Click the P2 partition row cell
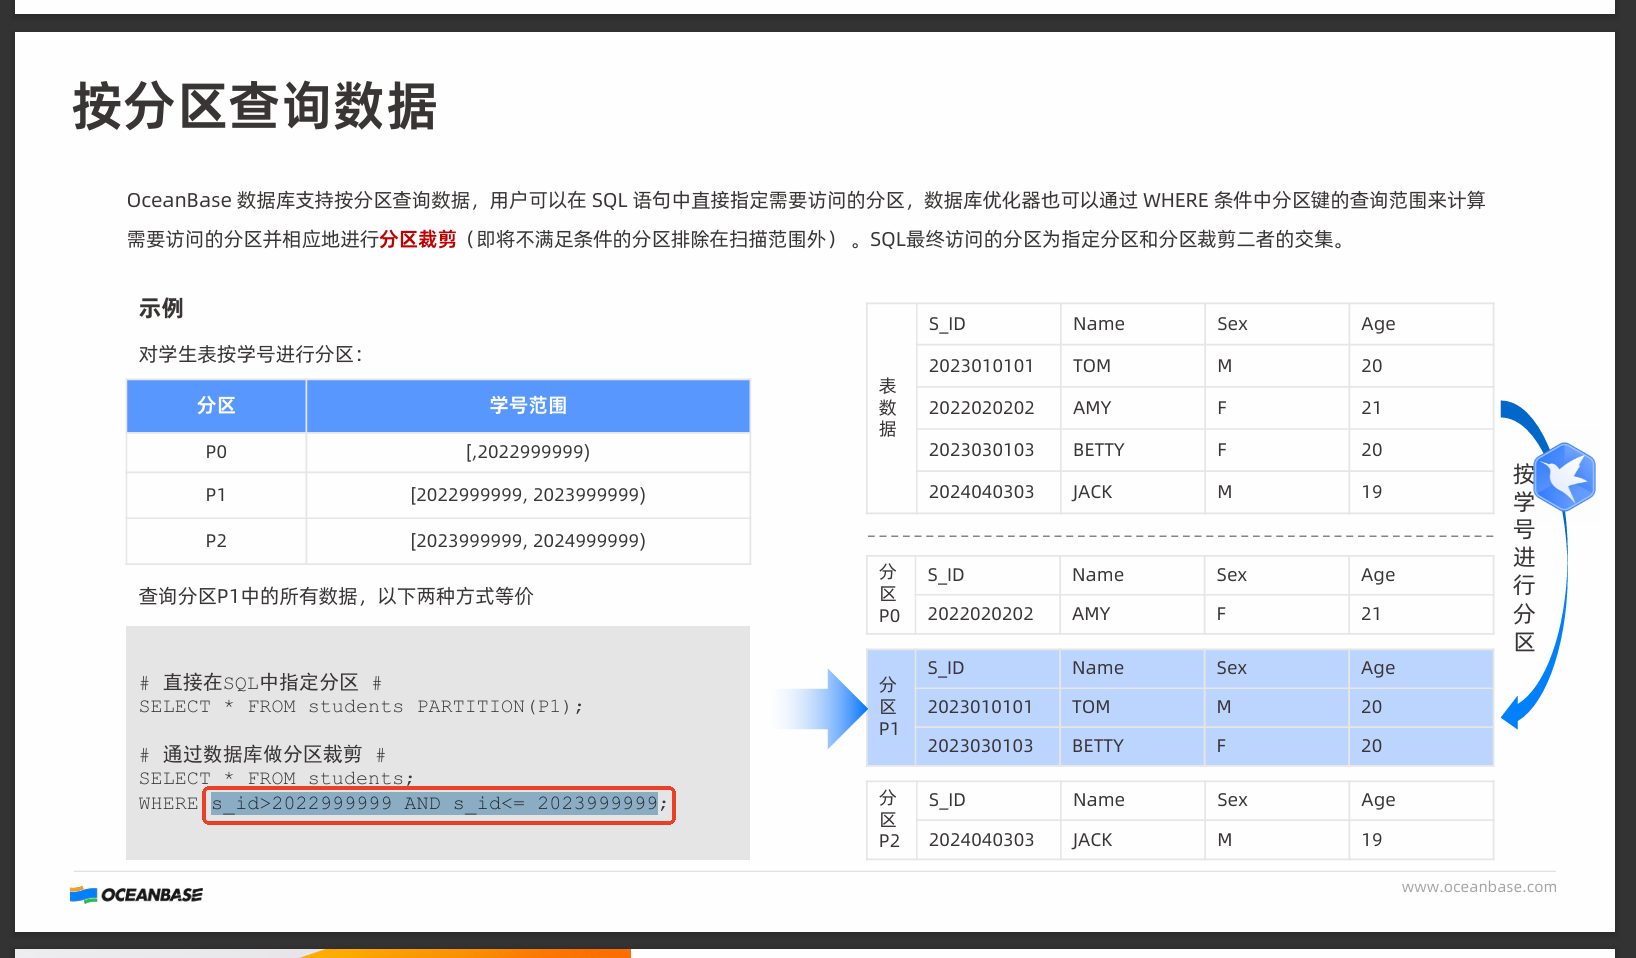Viewport: 1636px width, 958px height. [216, 541]
